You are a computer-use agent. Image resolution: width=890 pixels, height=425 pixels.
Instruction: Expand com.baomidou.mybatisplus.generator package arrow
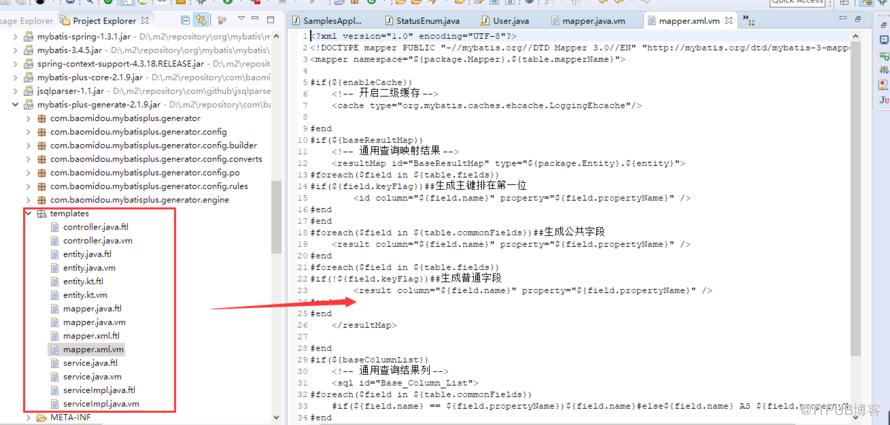tap(28, 118)
